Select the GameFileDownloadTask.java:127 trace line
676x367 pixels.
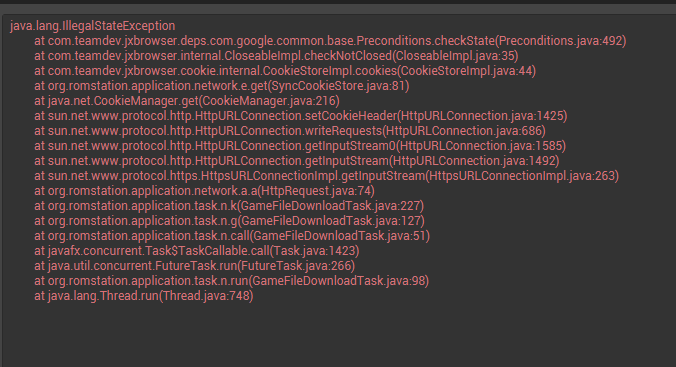click(x=229, y=221)
